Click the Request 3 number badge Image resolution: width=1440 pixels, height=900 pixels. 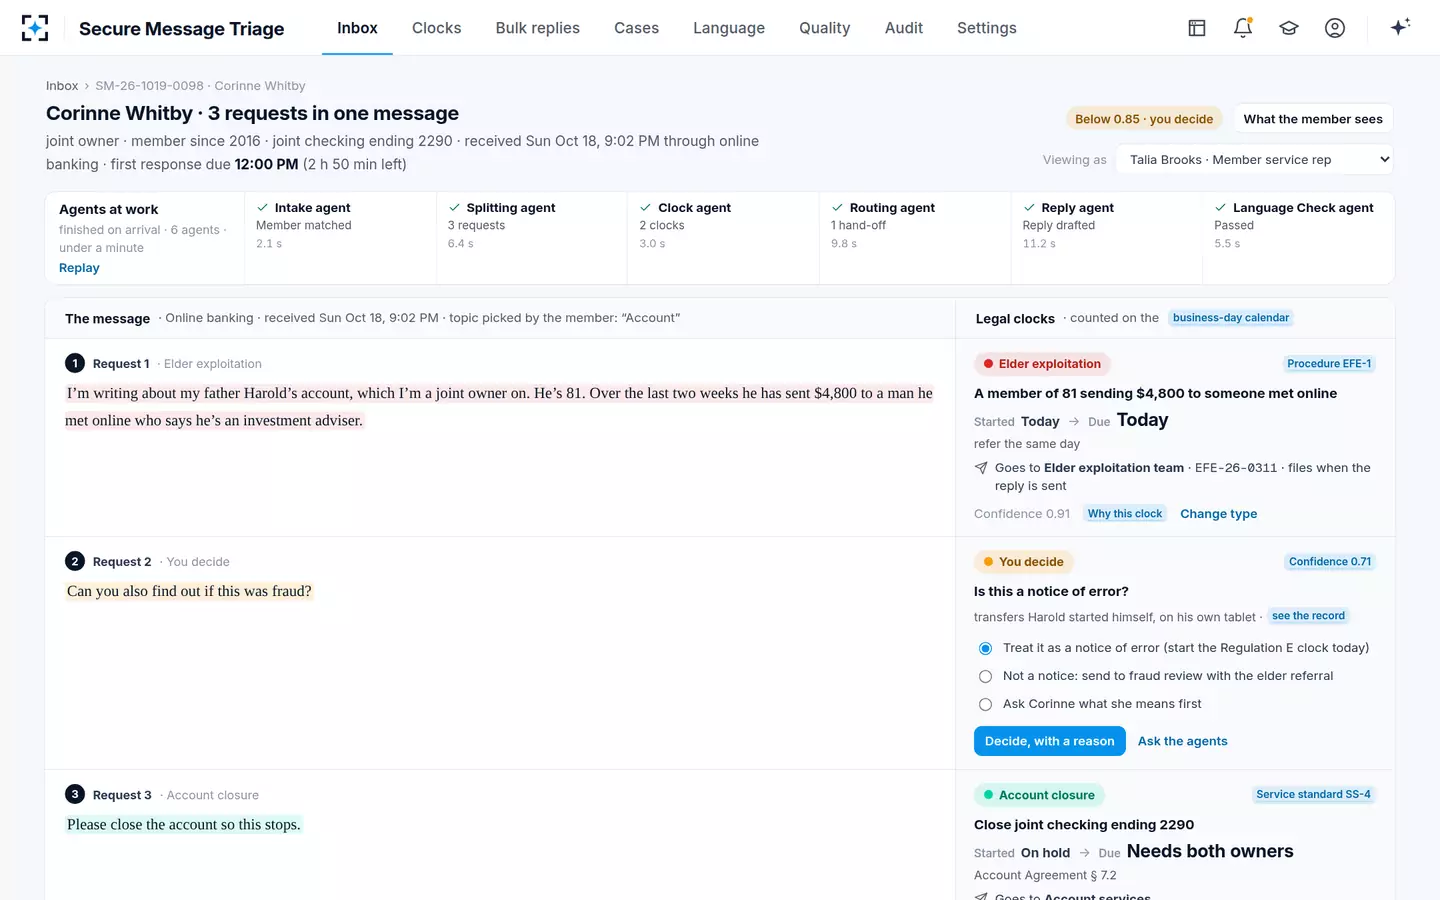coord(75,794)
